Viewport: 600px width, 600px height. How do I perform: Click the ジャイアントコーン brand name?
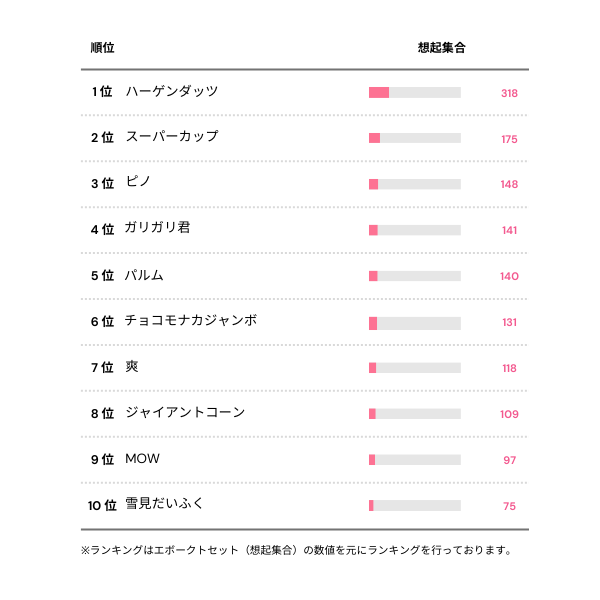(x=185, y=413)
